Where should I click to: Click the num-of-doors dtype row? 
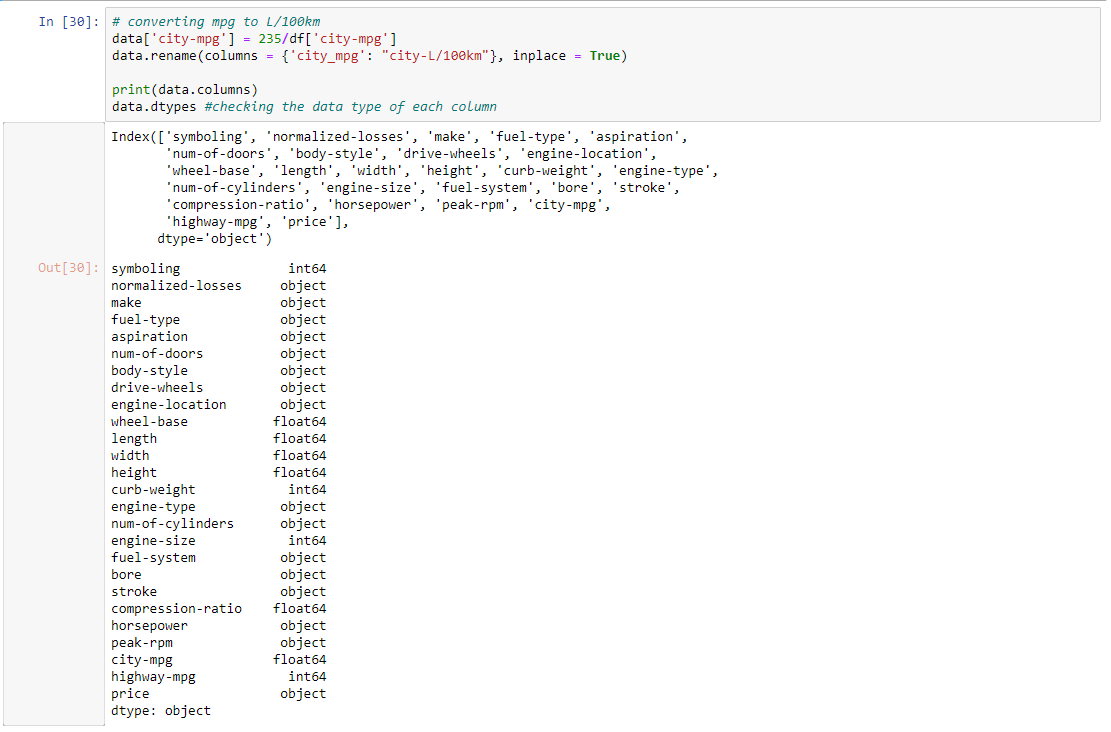218,354
